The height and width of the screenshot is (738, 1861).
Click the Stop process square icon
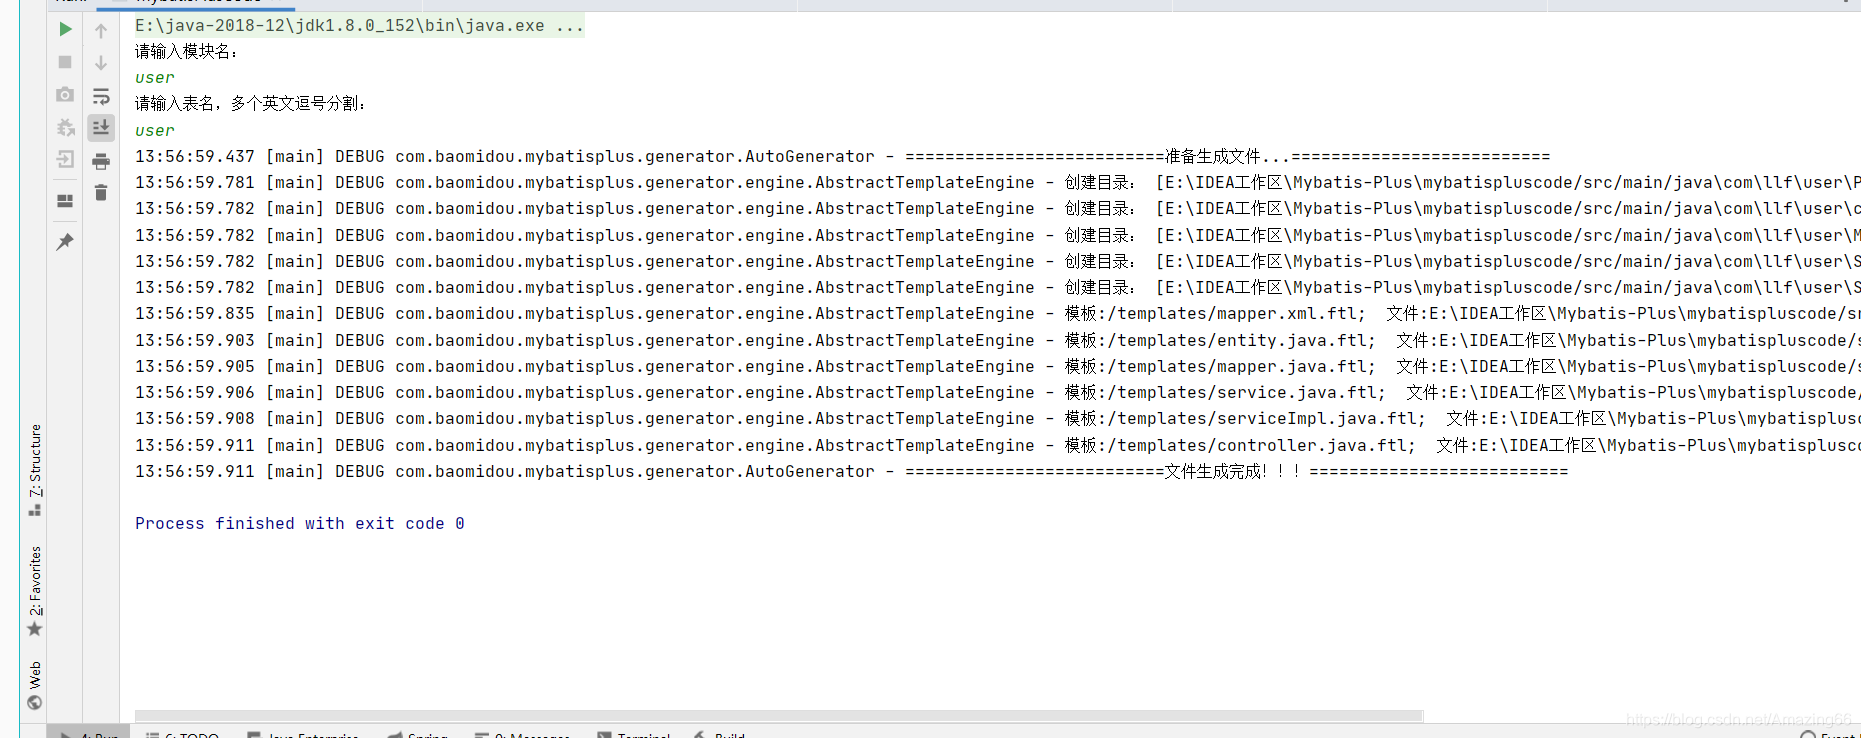coord(65,62)
